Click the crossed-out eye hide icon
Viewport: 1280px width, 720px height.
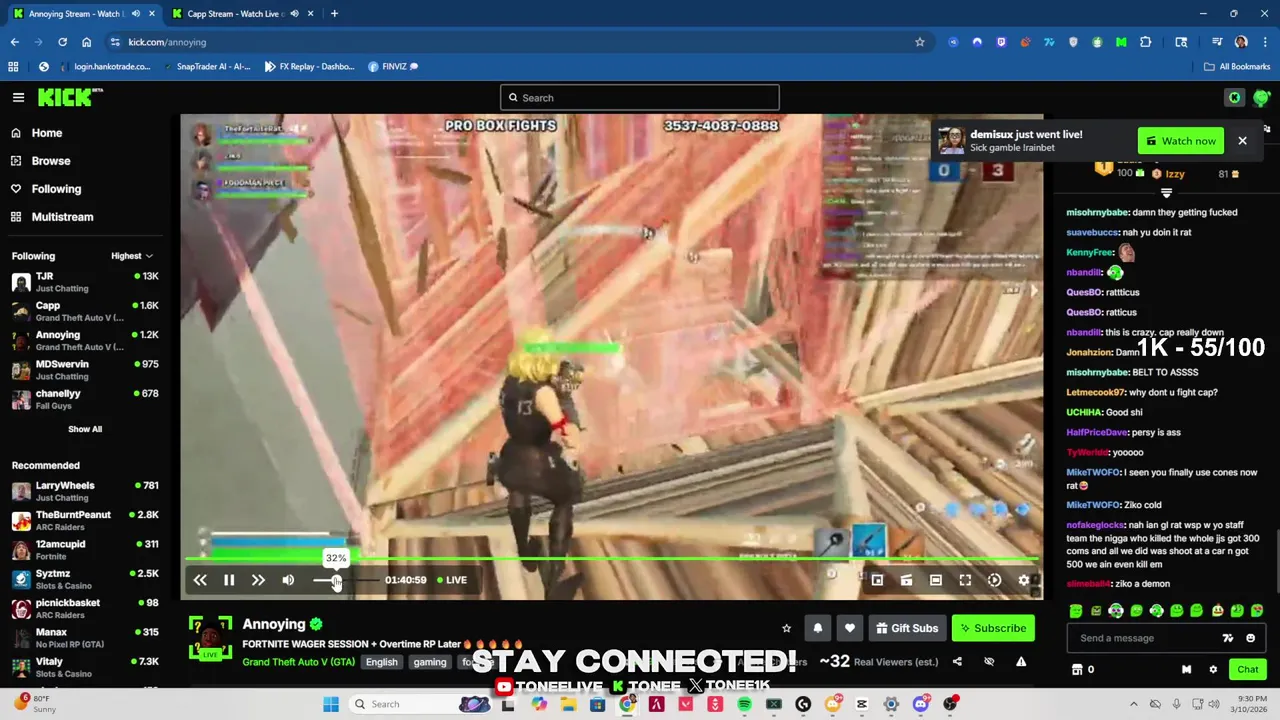[x=989, y=662]
